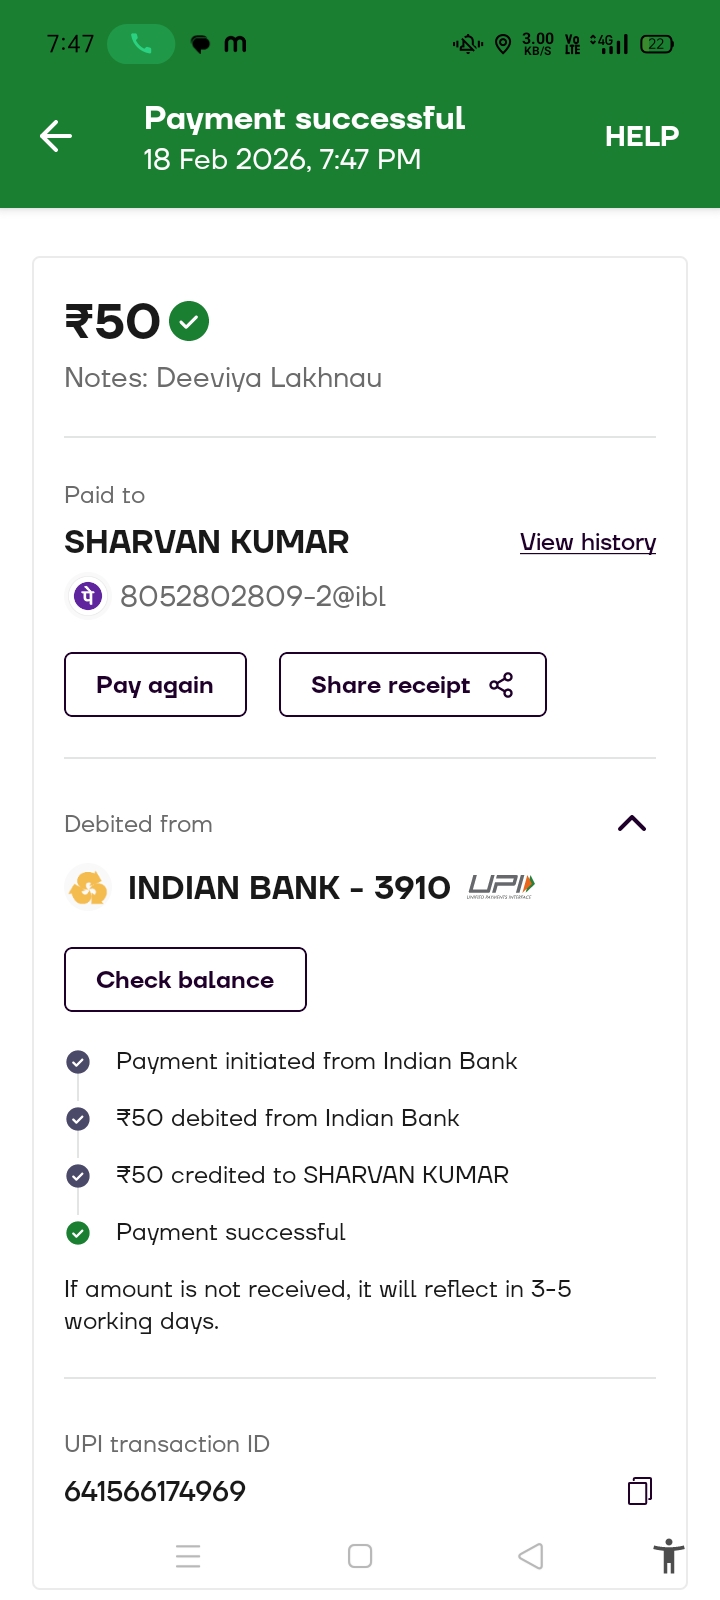Click the View history link

(x=587, y=542)
